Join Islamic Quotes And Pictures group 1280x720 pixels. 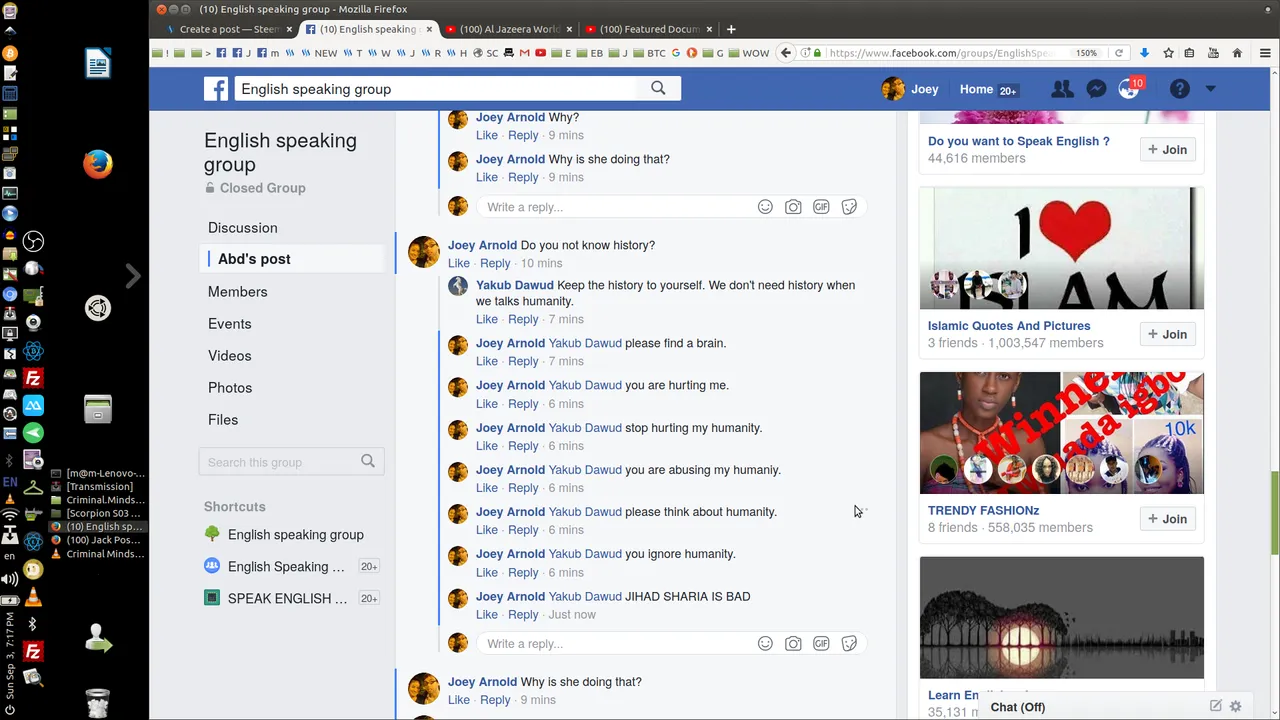(x=1167, y=334)
